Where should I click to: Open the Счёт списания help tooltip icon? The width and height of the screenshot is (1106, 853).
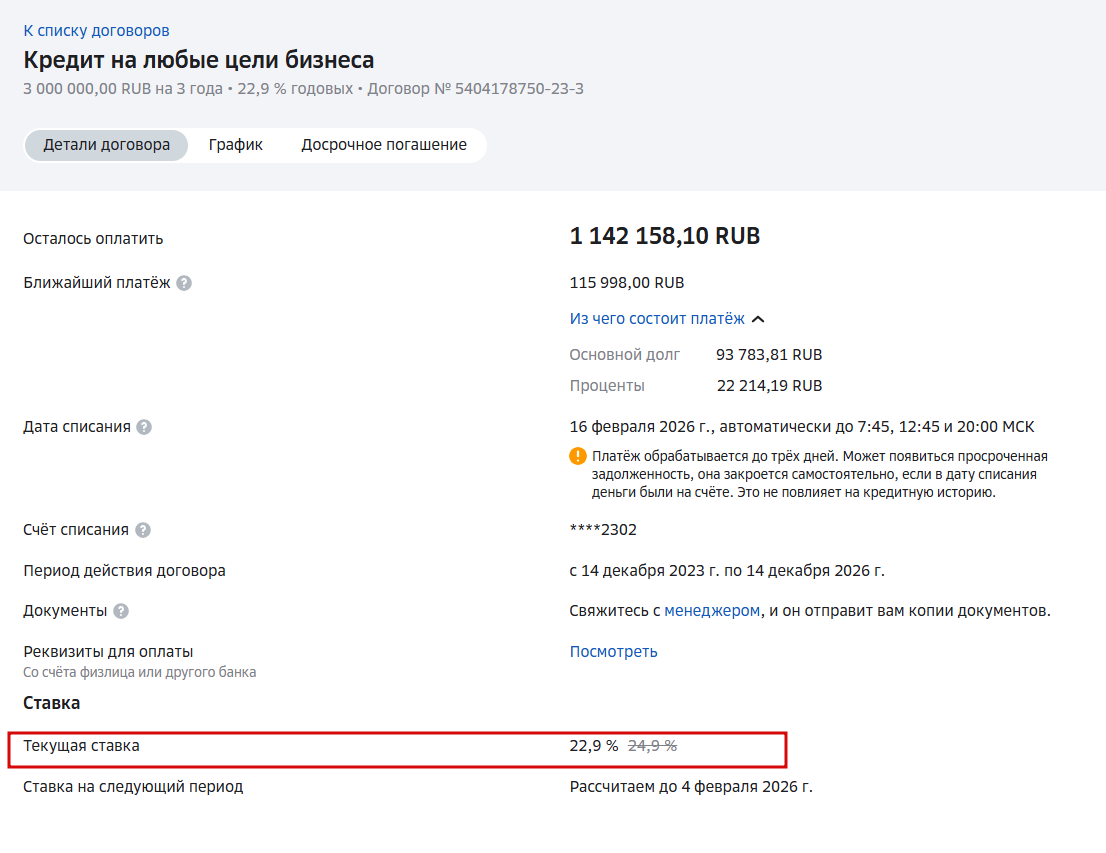click(x=144, y=530)
